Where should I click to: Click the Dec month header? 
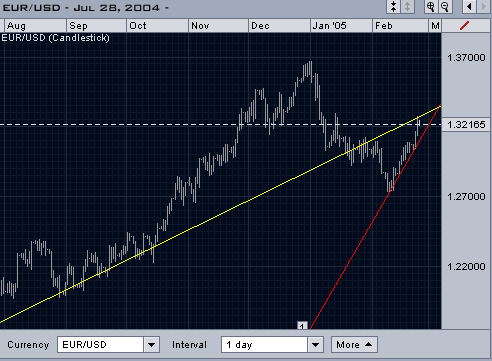pos(279,26)
